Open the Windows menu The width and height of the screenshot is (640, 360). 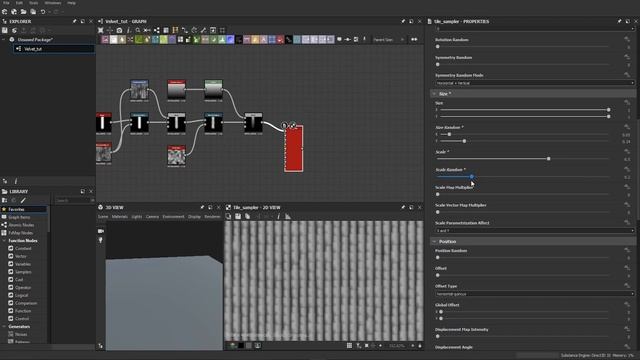pyautogui.click(x=53, y=3)
